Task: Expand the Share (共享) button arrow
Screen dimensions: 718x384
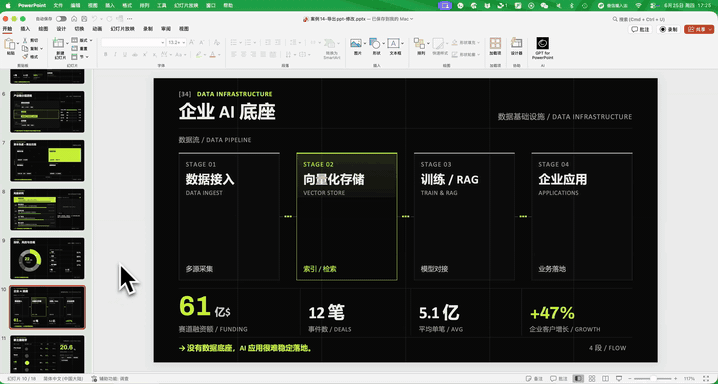Action: 710,29
